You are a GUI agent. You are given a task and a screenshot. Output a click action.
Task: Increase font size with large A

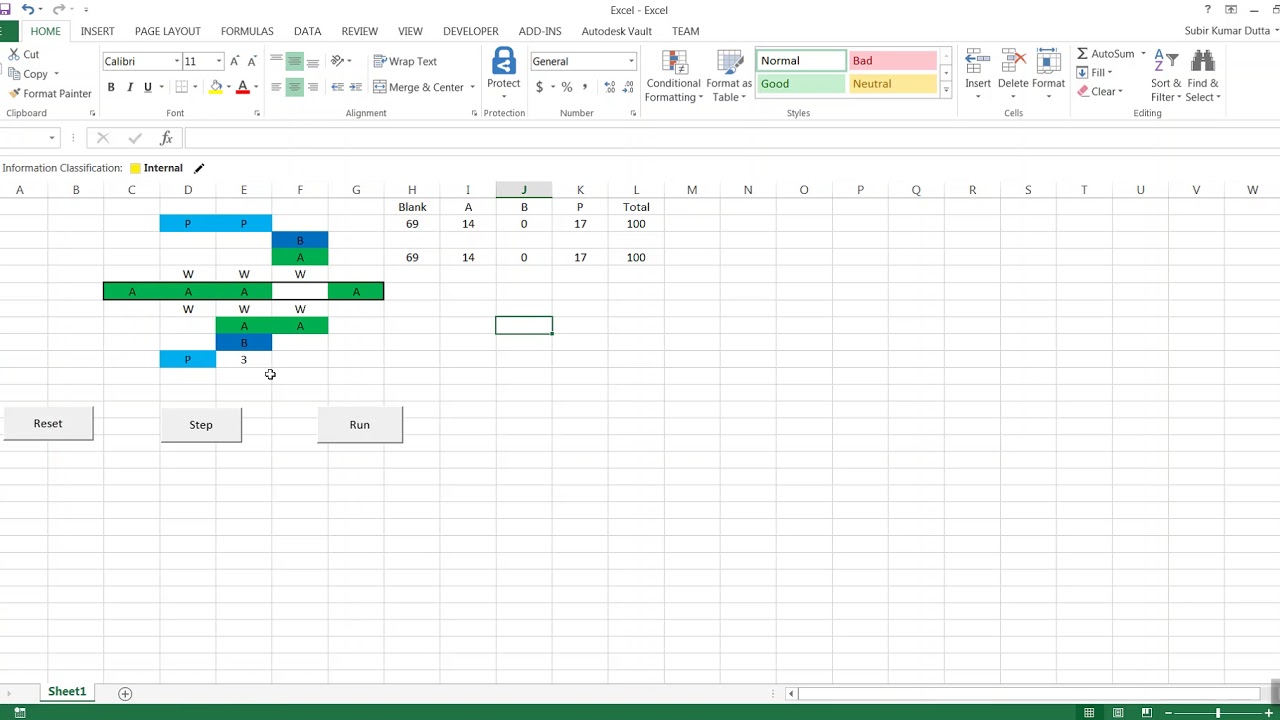pos(233,61)
